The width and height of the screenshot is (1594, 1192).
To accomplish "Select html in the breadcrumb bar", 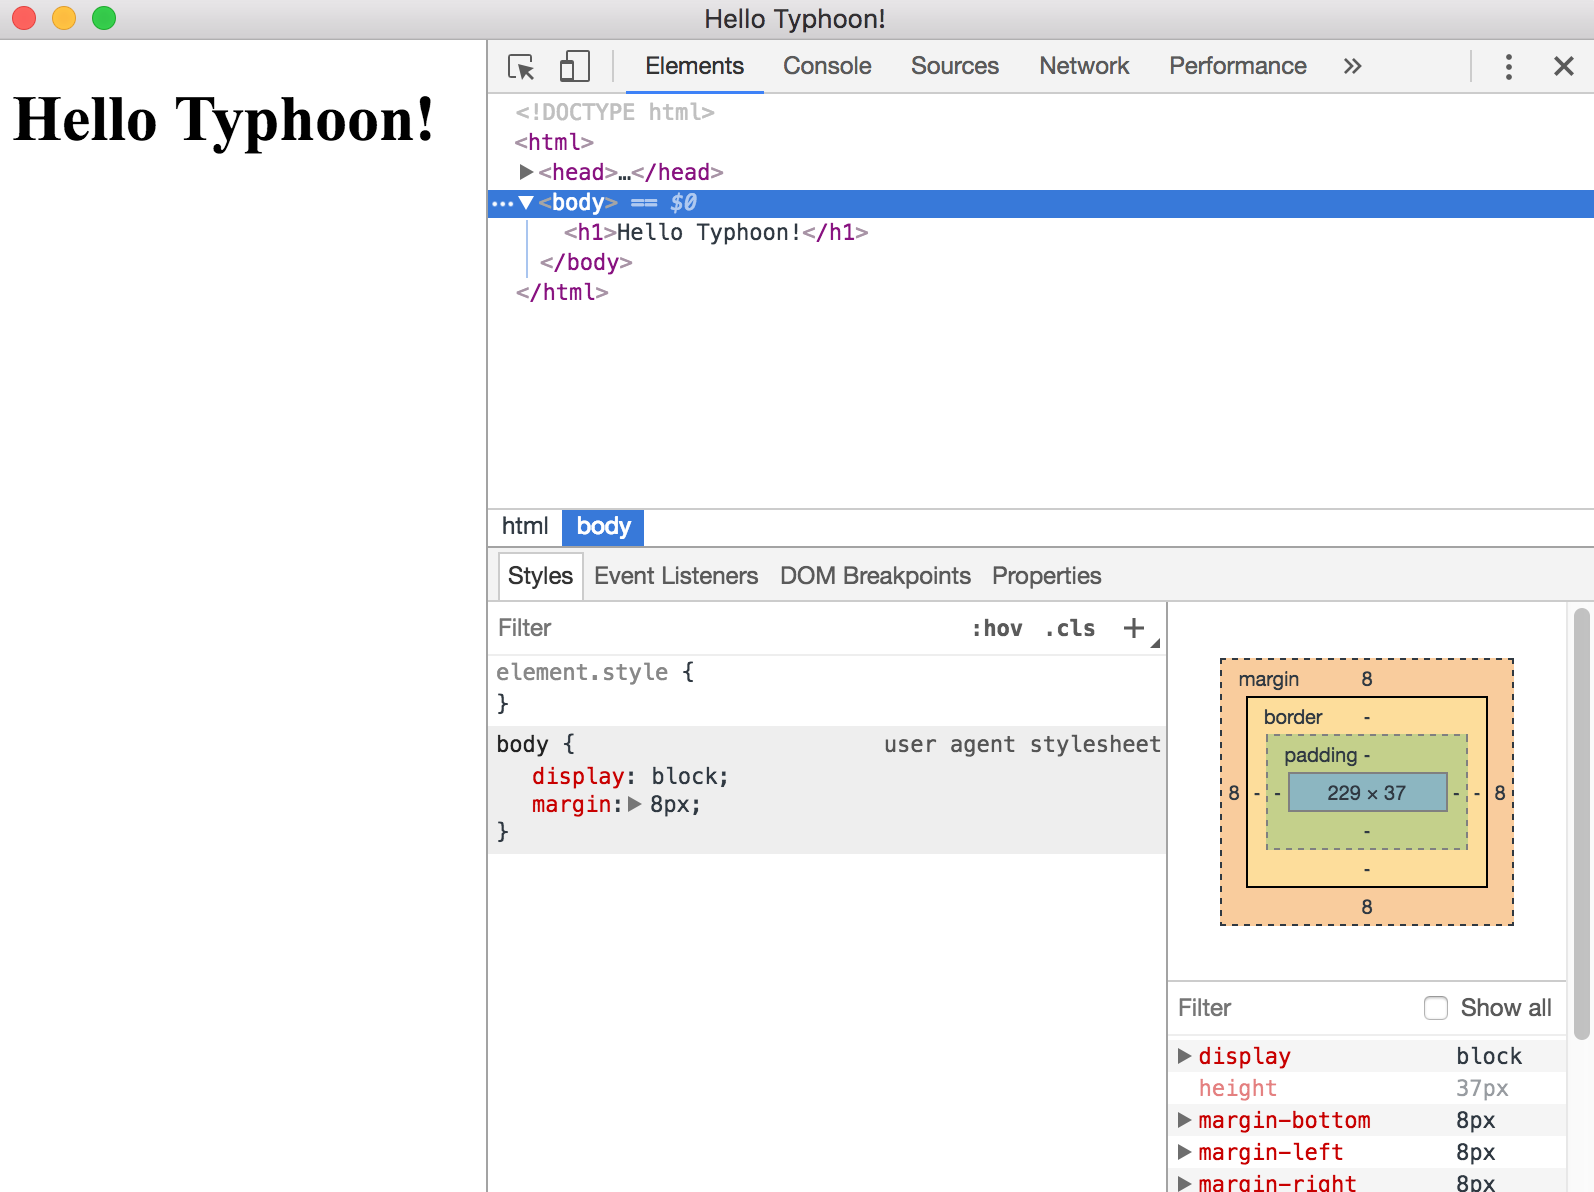I will (x=525, y=526).
